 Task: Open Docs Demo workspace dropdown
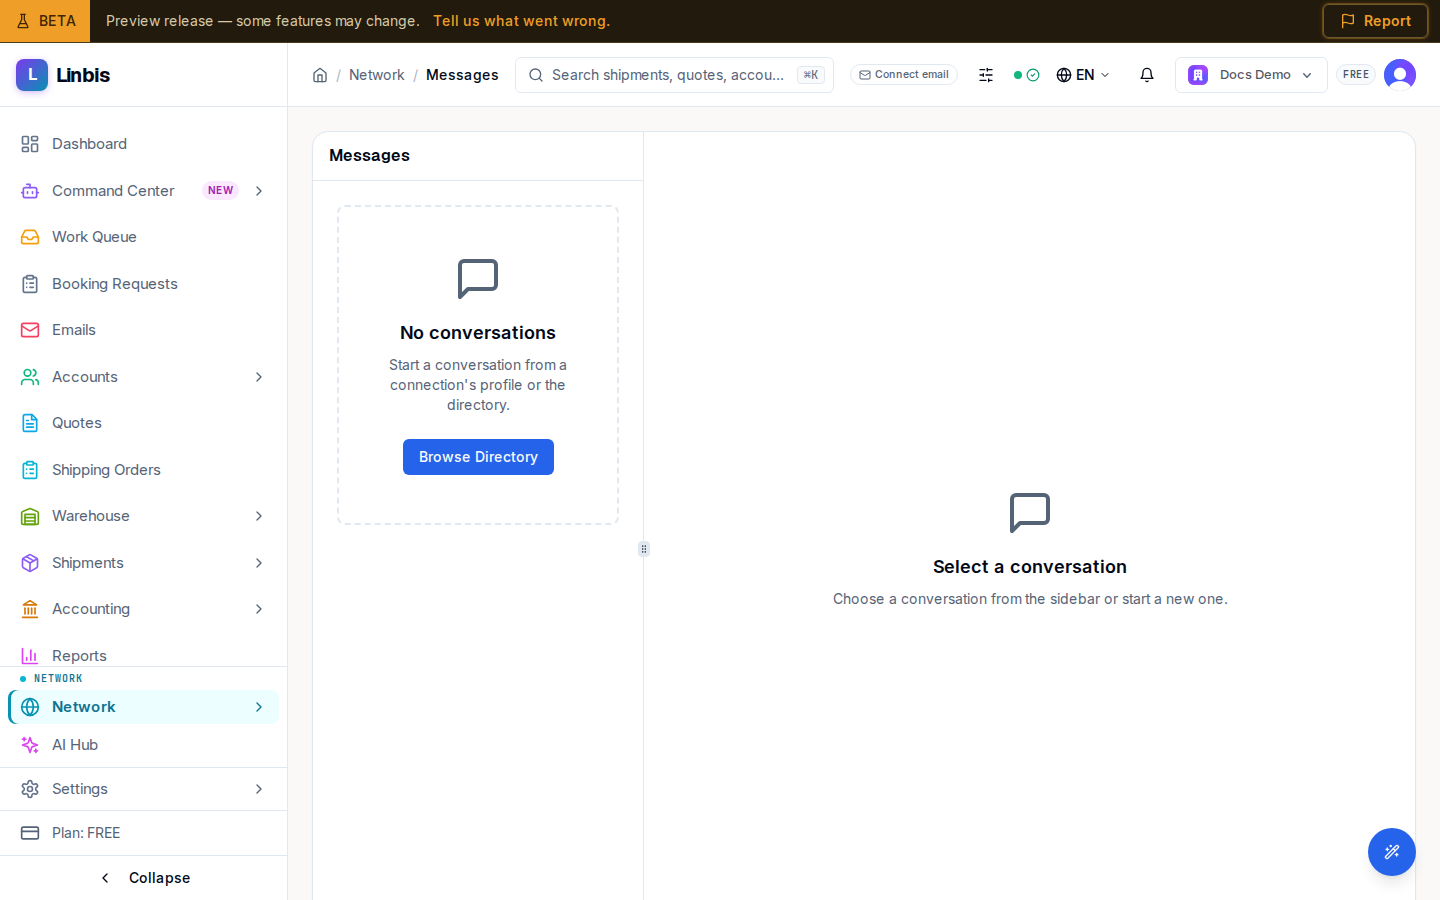(x=1251, y=75)
